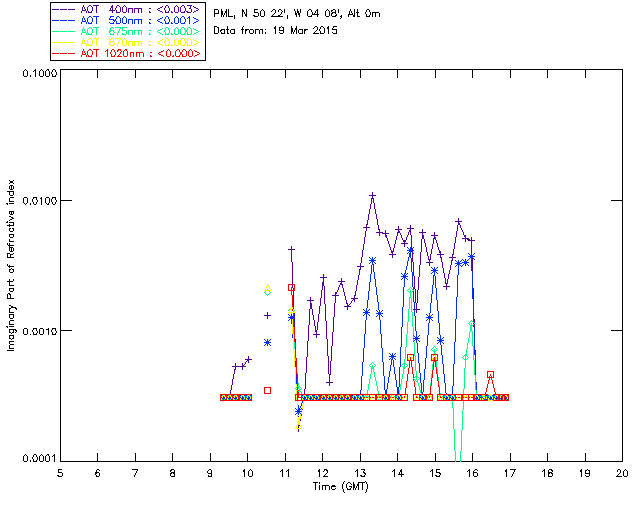Click the x-axis tick label 14

tap(398, 473)
